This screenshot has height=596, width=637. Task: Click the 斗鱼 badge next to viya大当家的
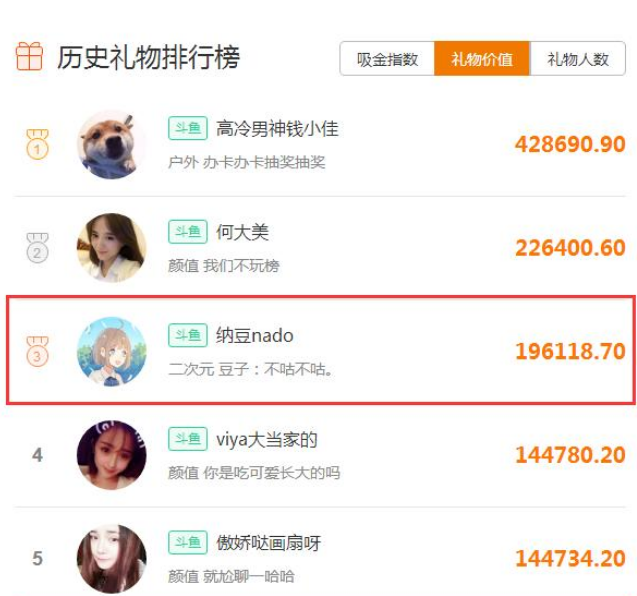tap(188, 439)
